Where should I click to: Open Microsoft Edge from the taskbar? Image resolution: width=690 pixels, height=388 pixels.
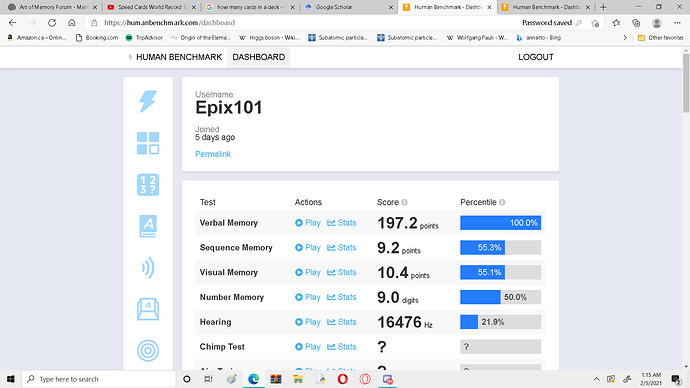tap(253, 379)
